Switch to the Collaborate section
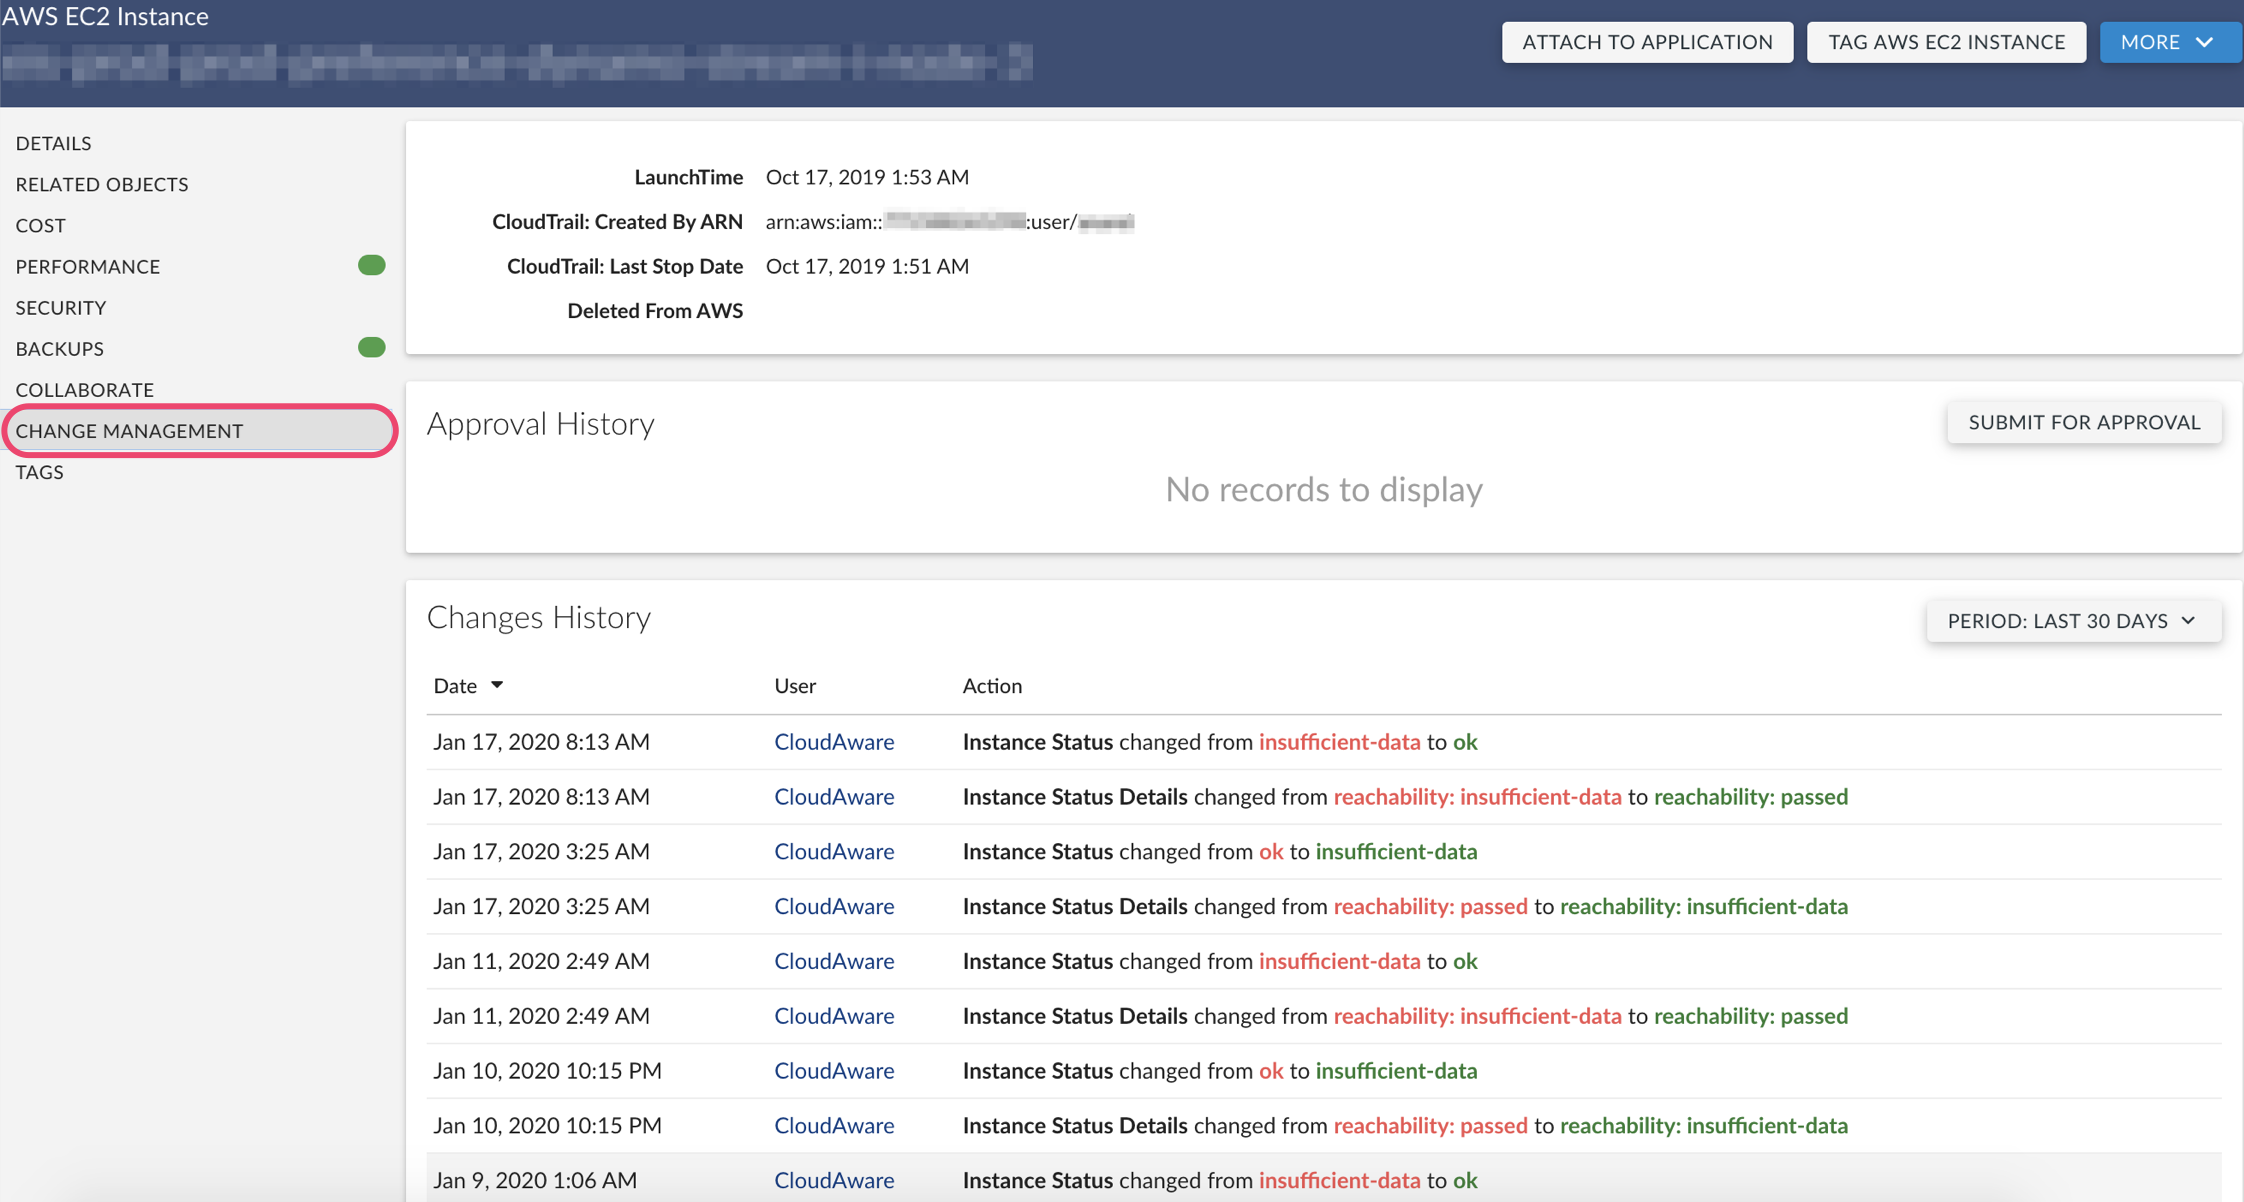The height and width of the screenshot is (1202, 2244). 85,389
